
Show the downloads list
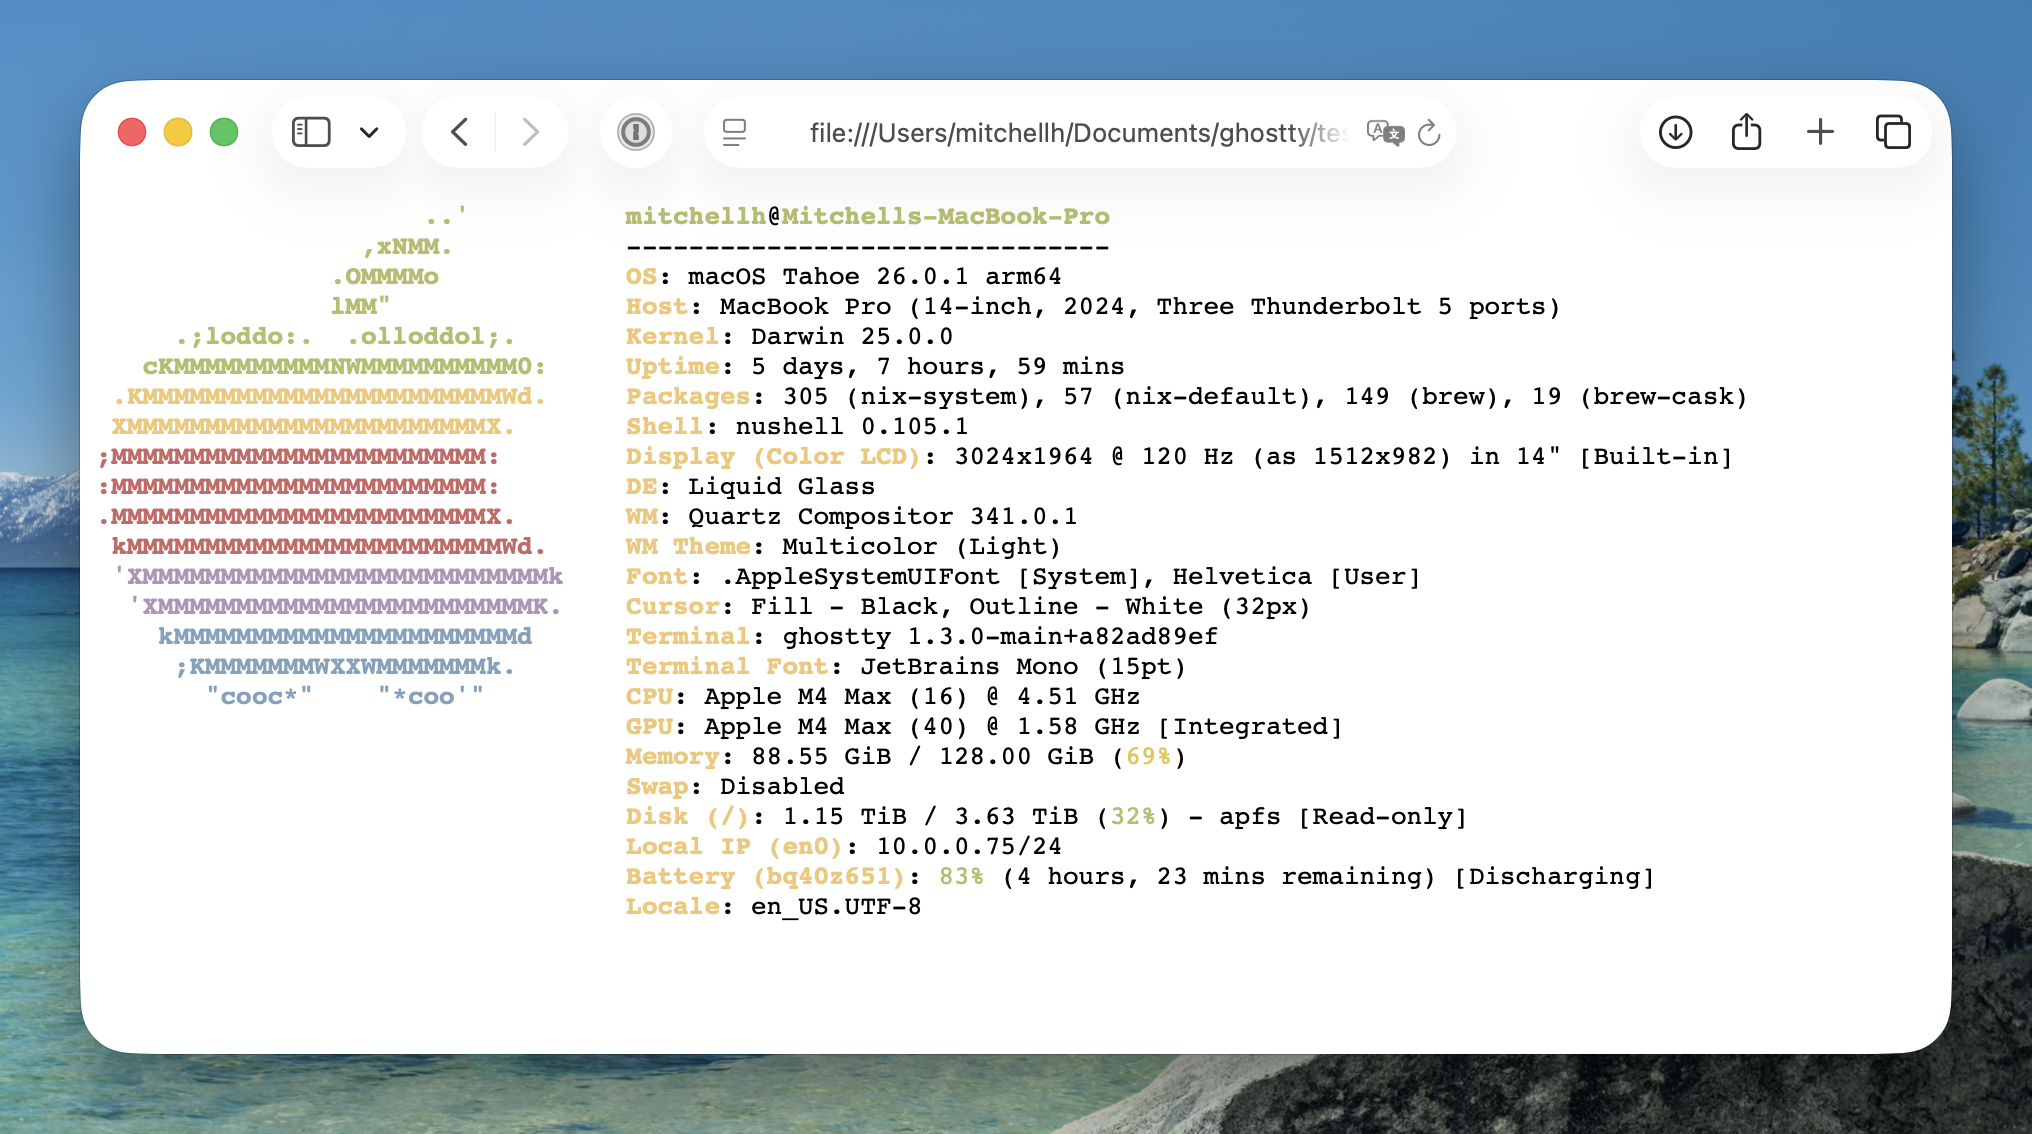(1675, 132)
